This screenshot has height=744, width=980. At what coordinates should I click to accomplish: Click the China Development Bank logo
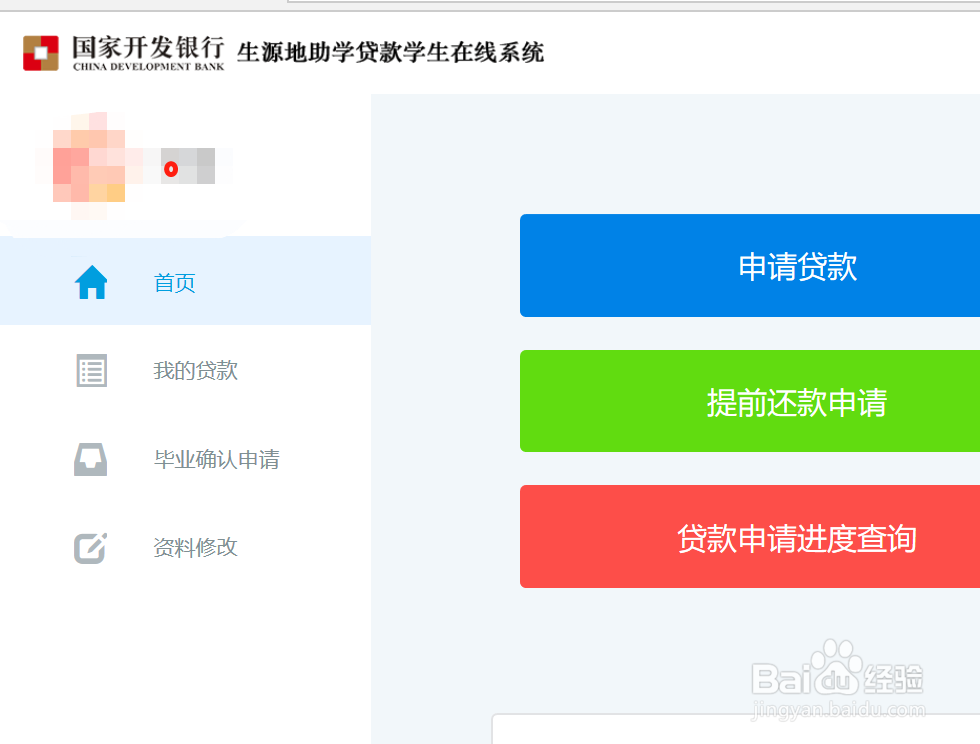(42, 51)
